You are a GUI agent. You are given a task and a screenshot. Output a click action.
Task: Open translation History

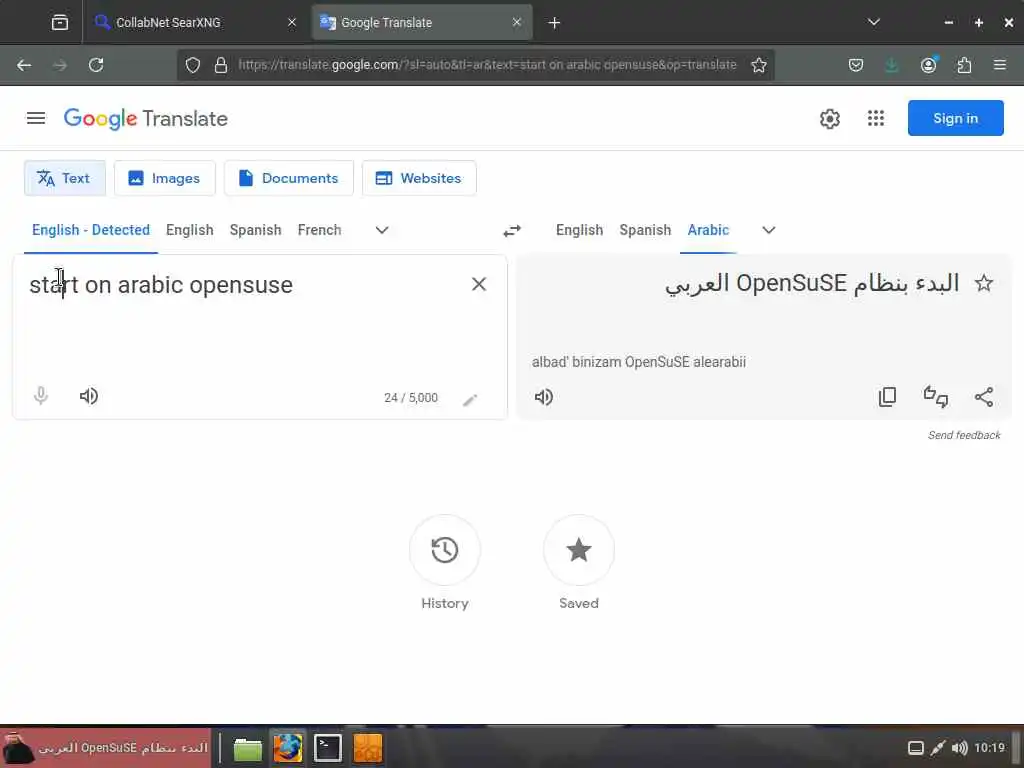pos(445,550)
